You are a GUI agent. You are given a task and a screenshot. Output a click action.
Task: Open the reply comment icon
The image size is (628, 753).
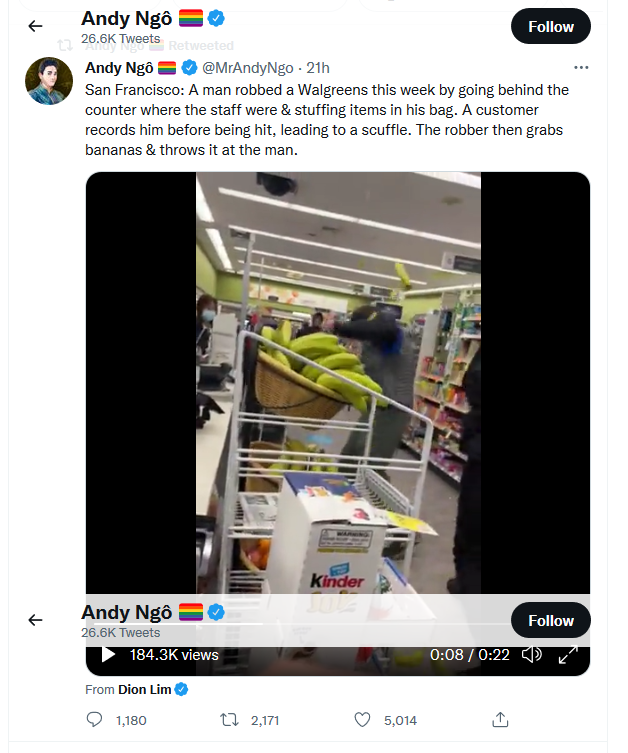coord(94,720)
